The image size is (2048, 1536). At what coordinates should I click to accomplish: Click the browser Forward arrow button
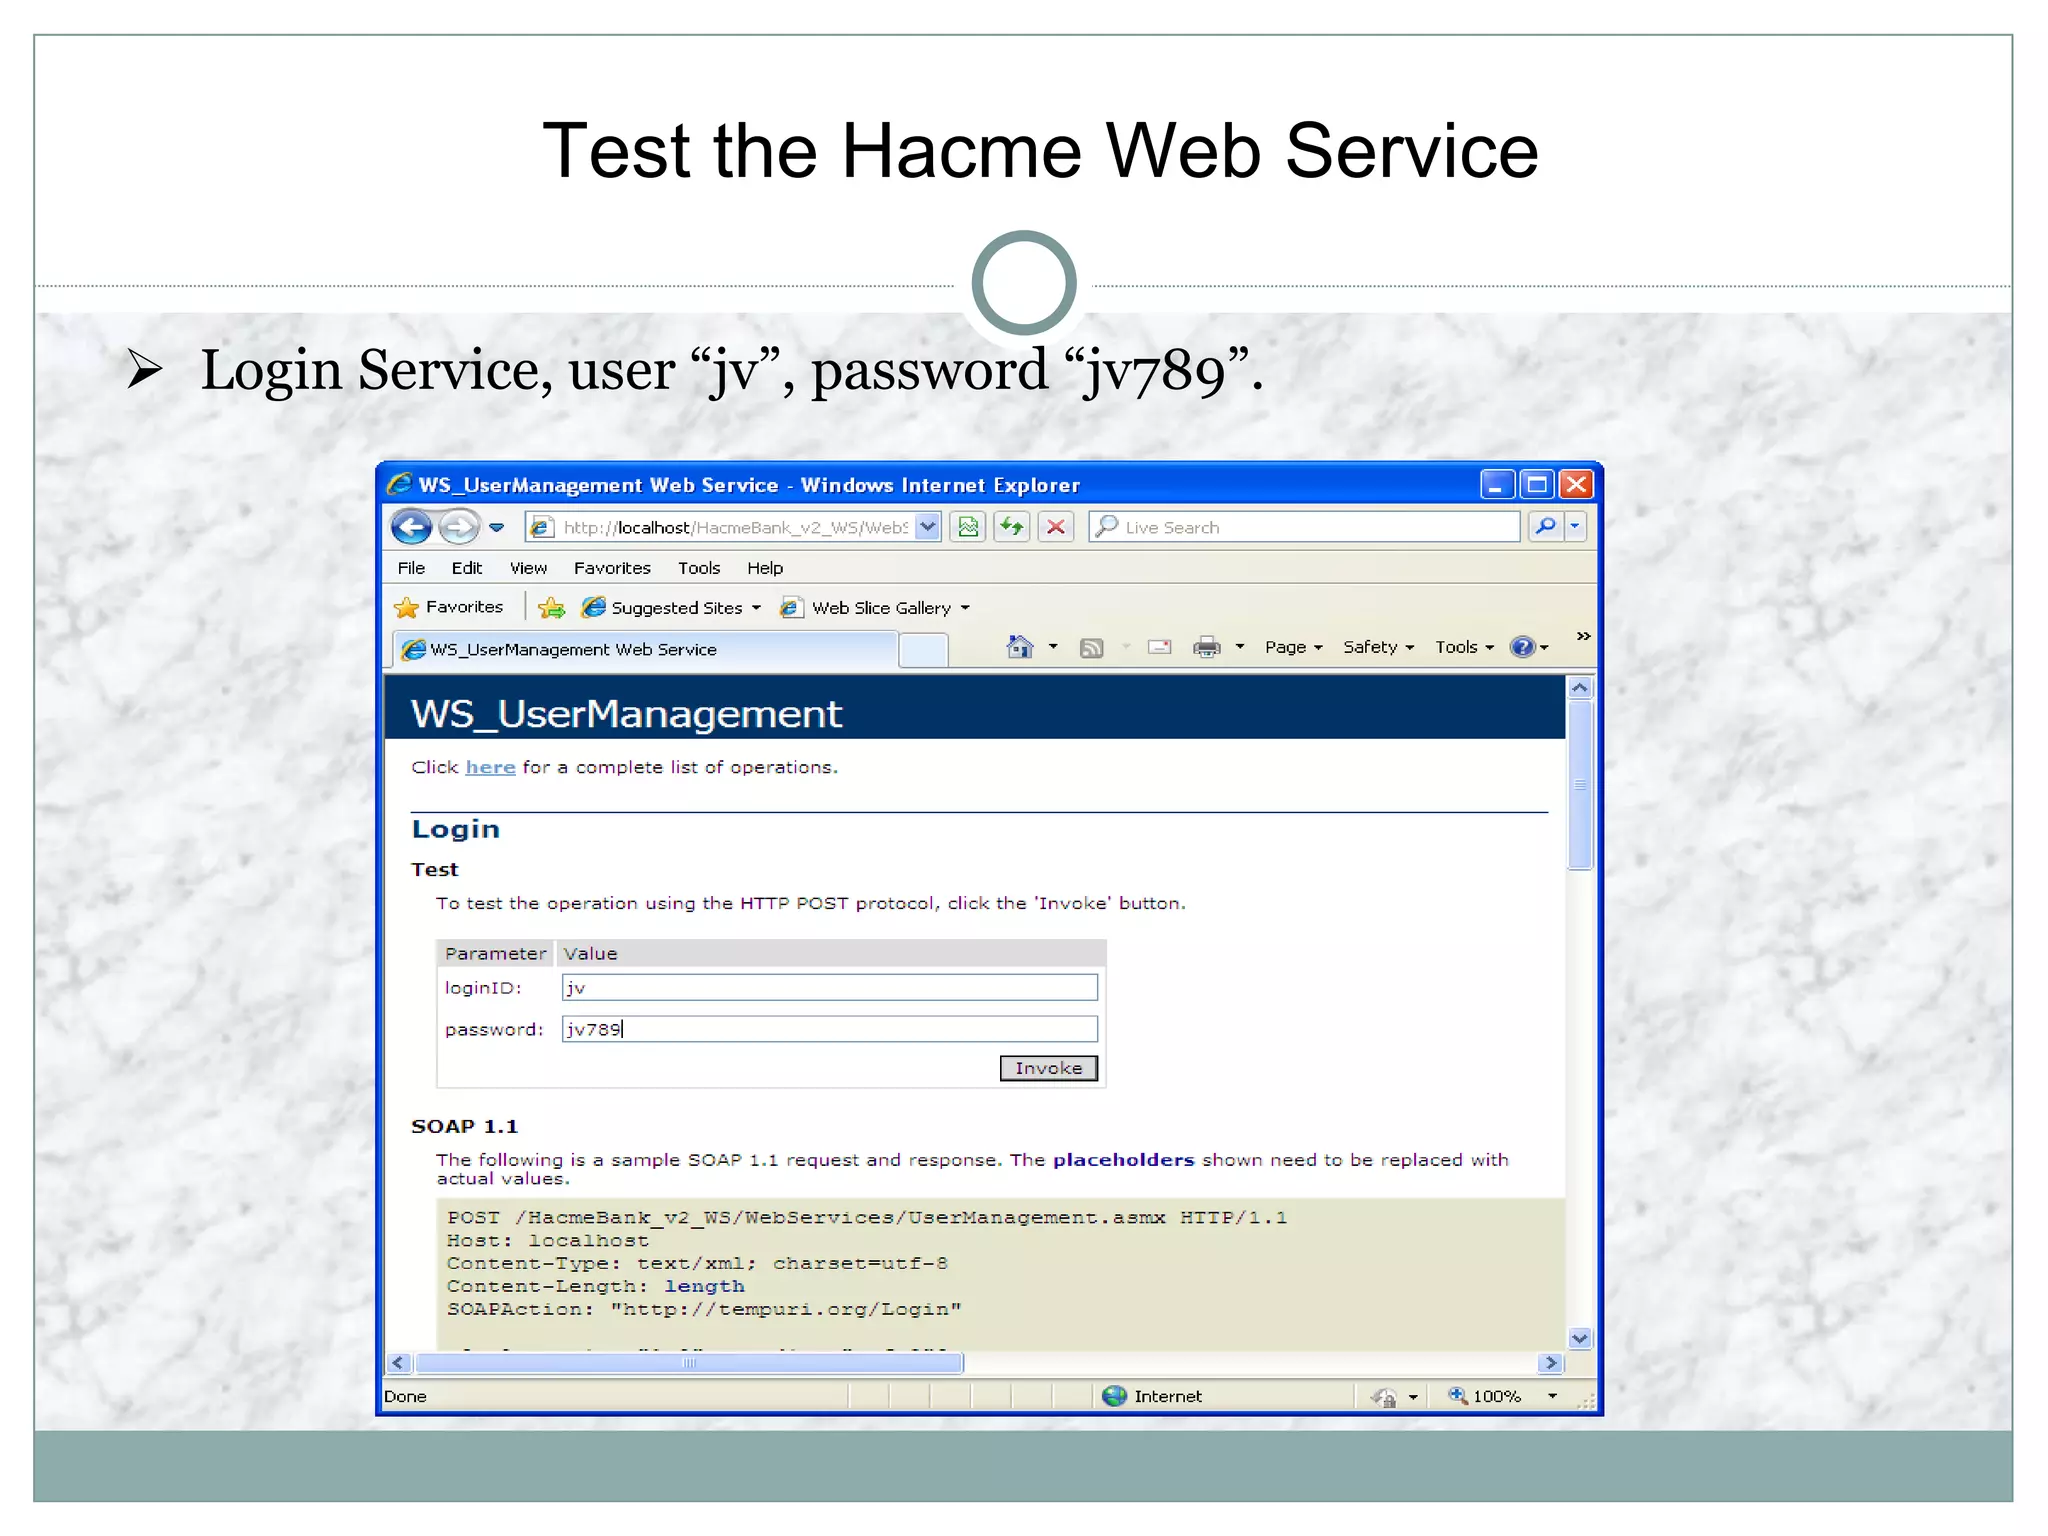pyautogui.click(x=459, y=526)
